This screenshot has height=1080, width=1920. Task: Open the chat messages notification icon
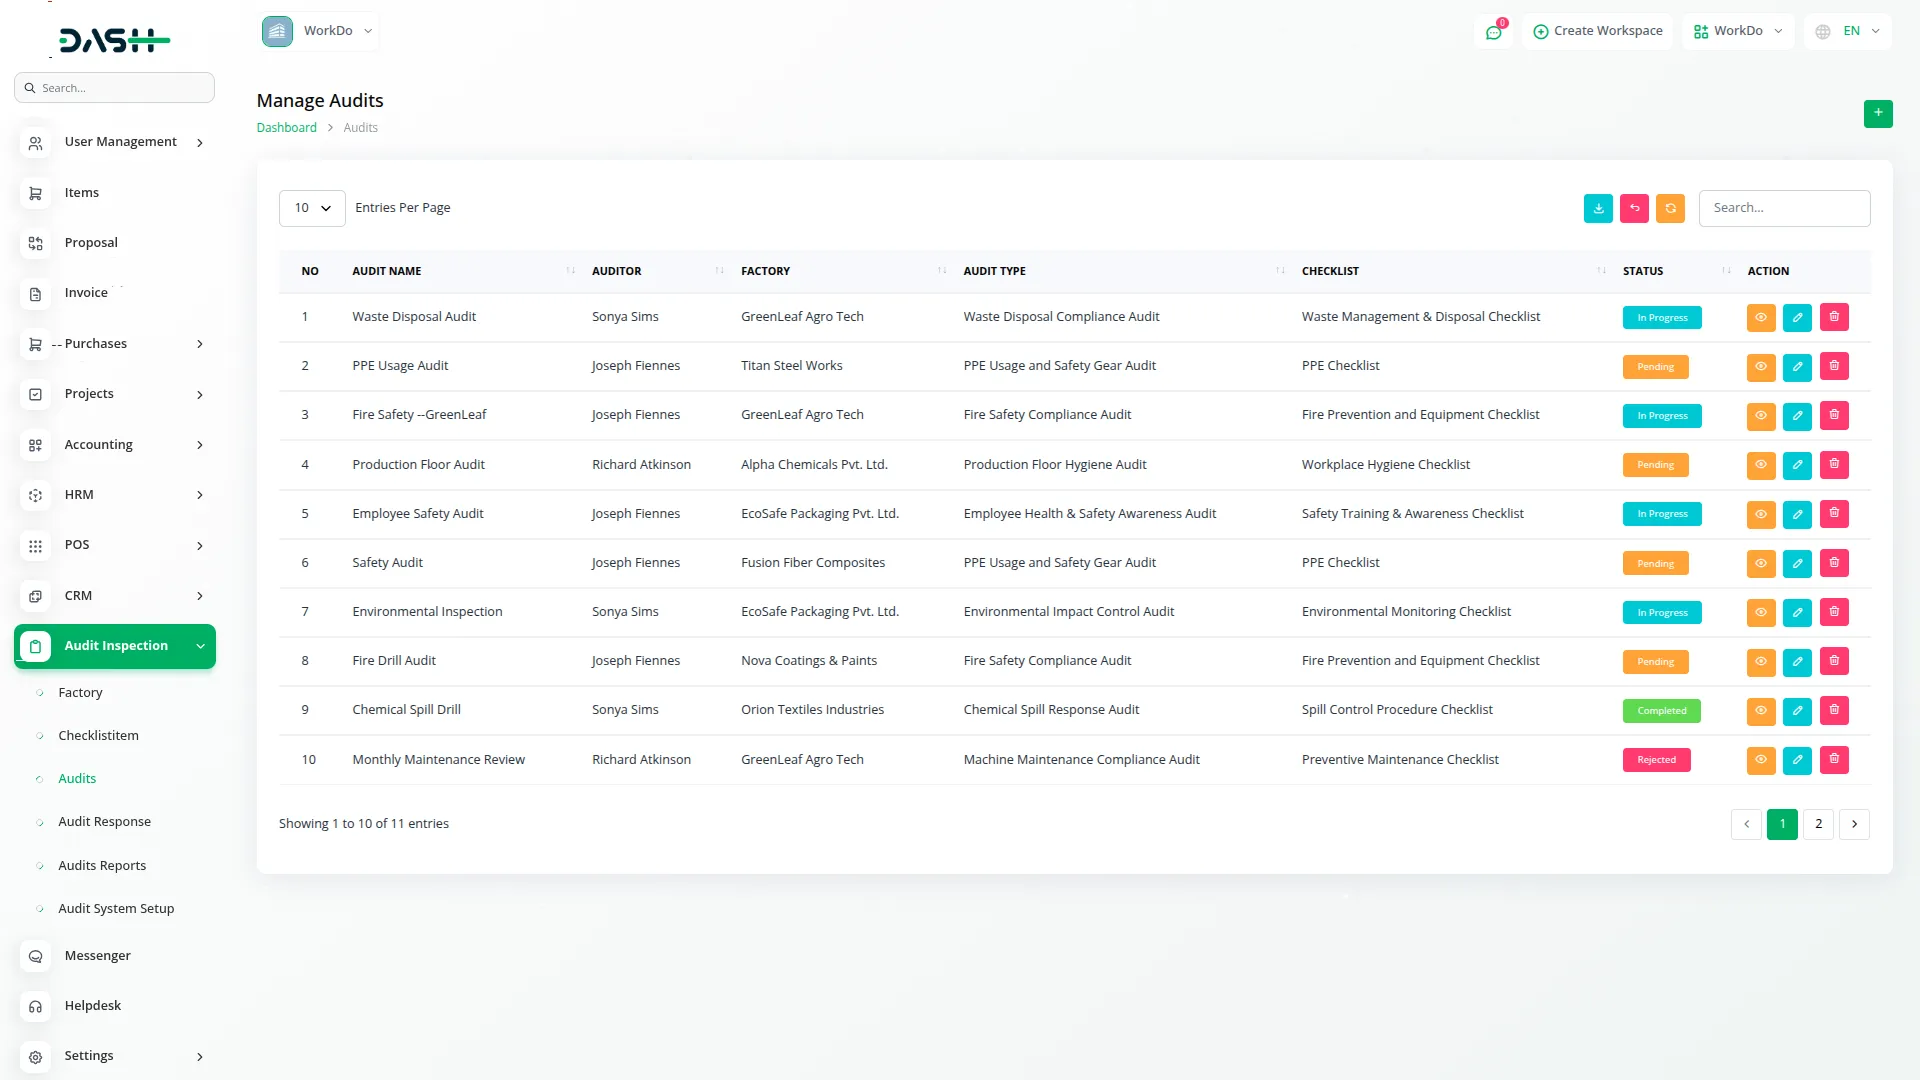tap(1493, 32)
